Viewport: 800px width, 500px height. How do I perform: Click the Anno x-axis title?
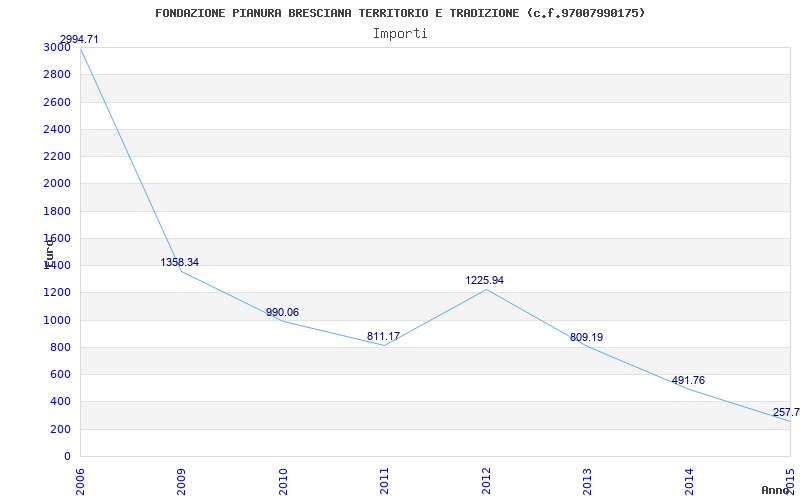(778, 490)
